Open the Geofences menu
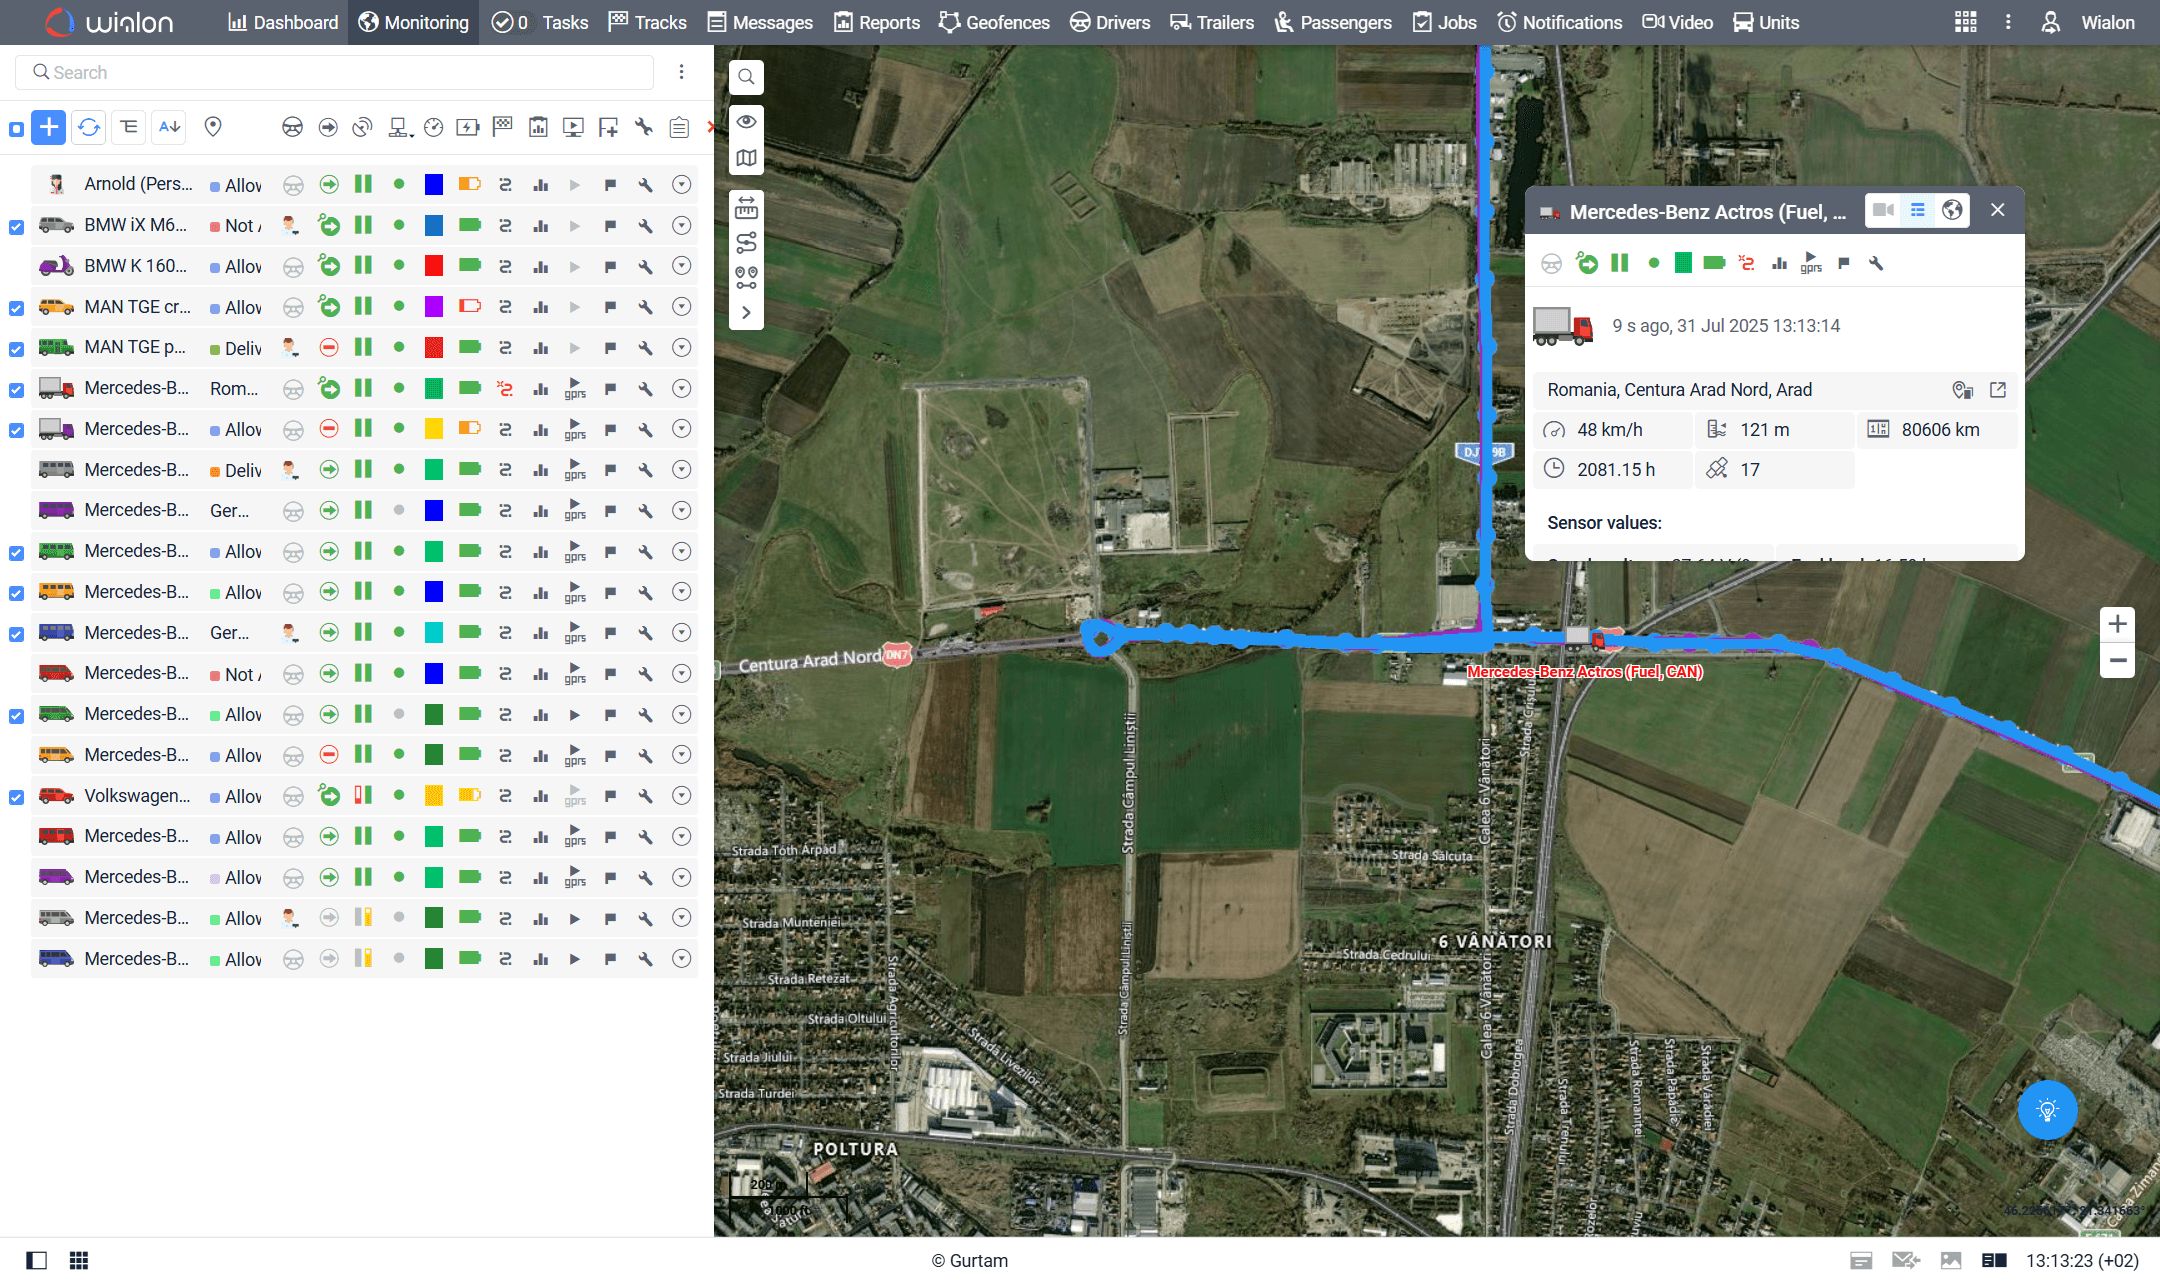 (994, 22)
